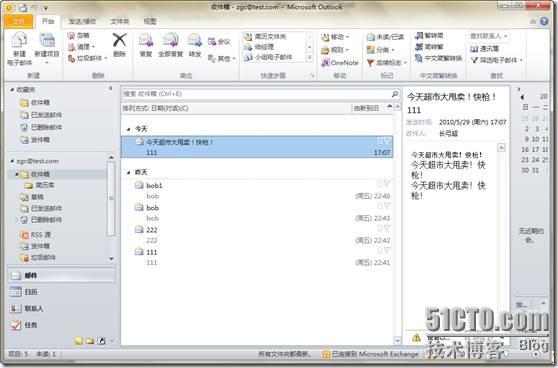This screenshot has width=558, height=368.
Task: Open Junk (垃圾邮件) folder in account tree
Action: (38, 257)
